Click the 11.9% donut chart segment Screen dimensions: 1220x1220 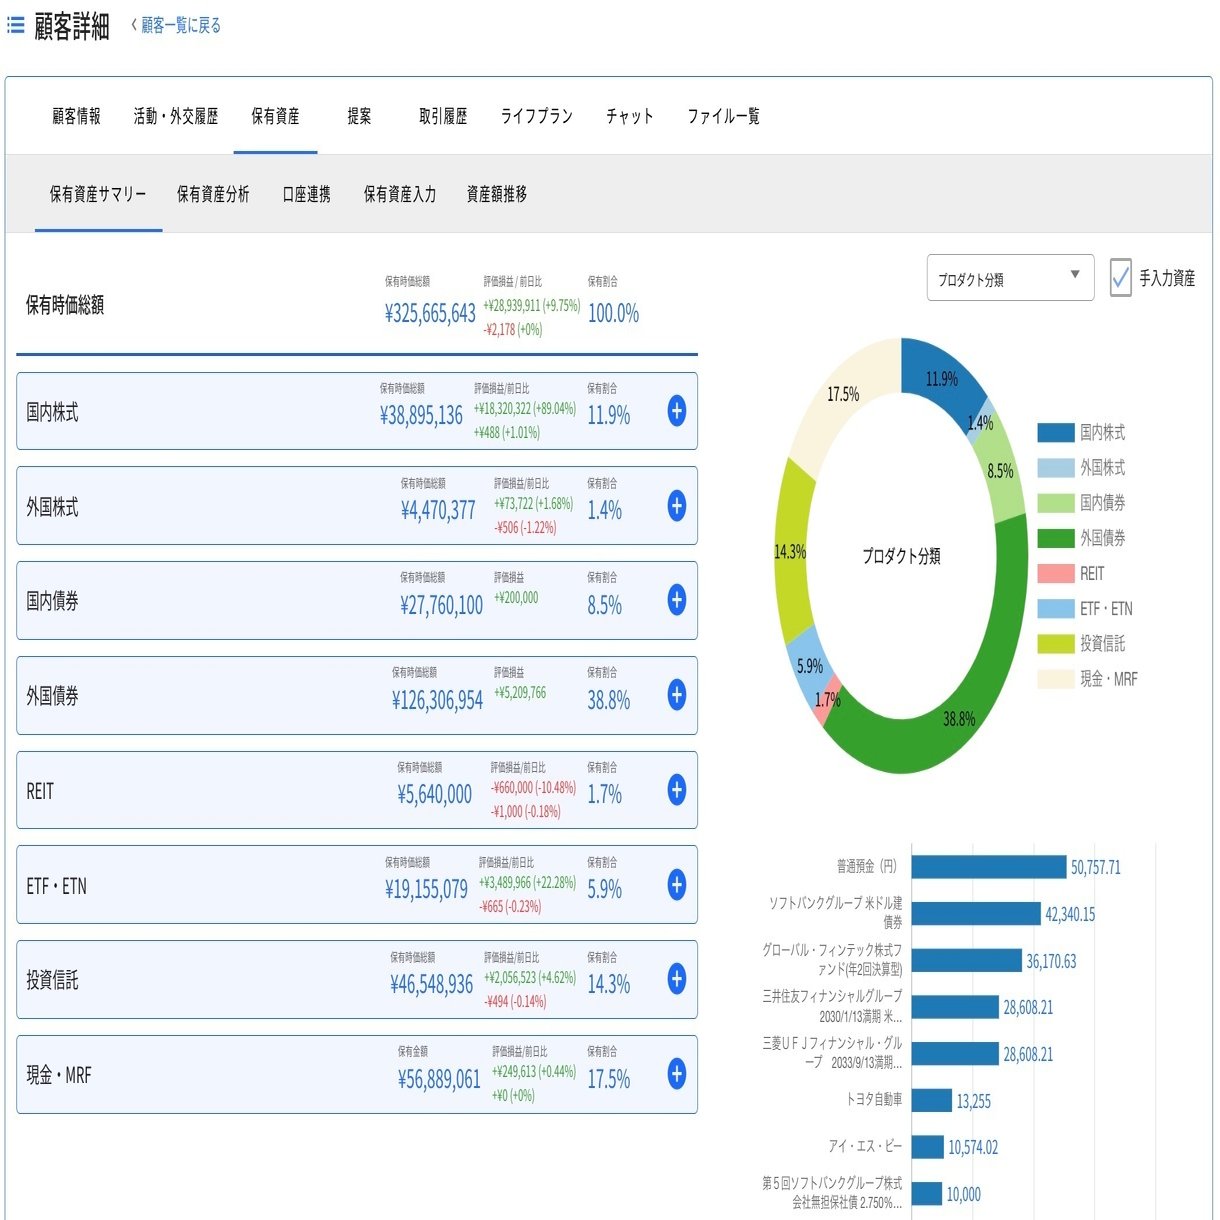point(940,378)
